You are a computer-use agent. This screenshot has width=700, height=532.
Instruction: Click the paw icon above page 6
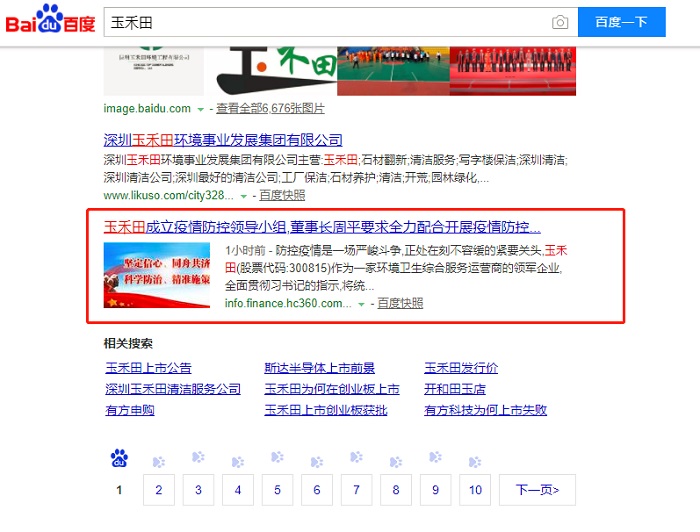[317, 462]
